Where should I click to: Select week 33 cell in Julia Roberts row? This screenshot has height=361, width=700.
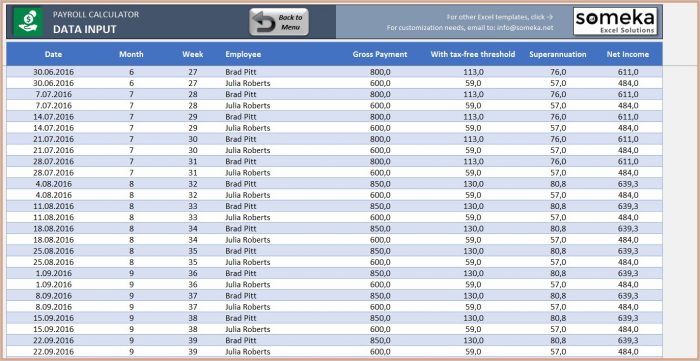tap(192, 217)
